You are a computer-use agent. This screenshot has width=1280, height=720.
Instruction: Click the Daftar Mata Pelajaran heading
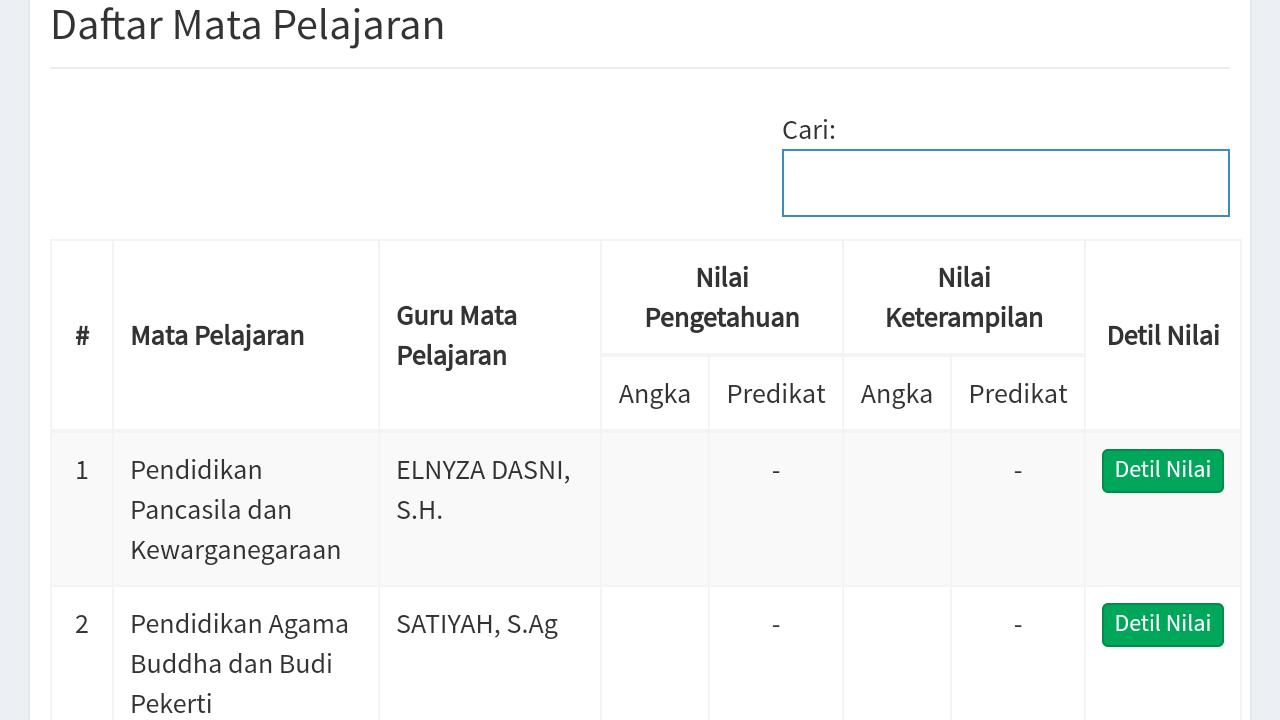247,25
